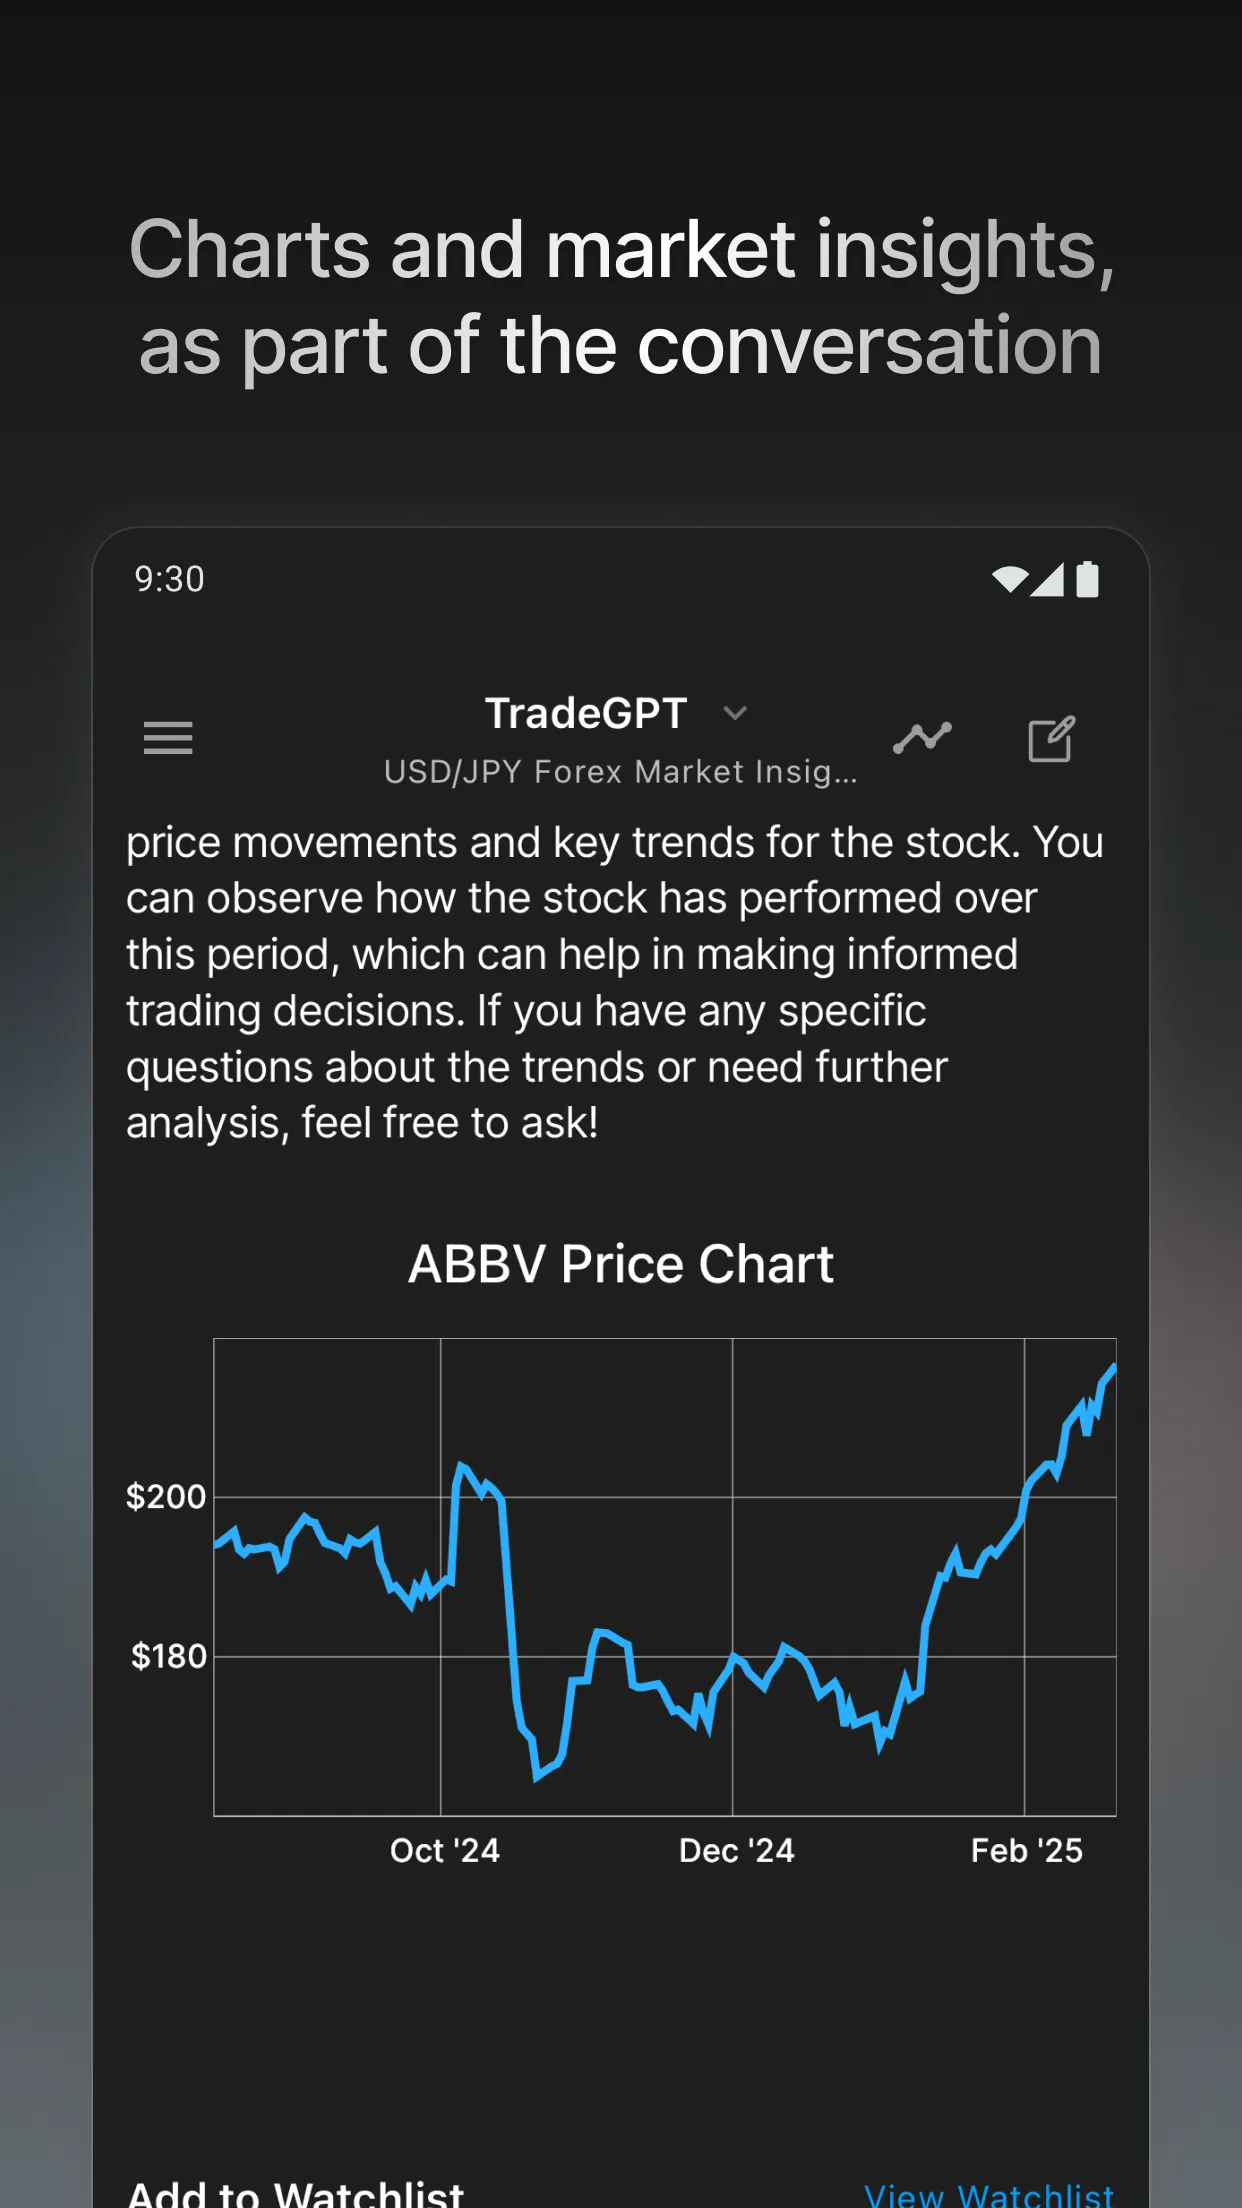Image resolution: width=1242 pixels, height=2208 pixels.
Task: Select the Dec '24 axis label
Action: 736,1850
